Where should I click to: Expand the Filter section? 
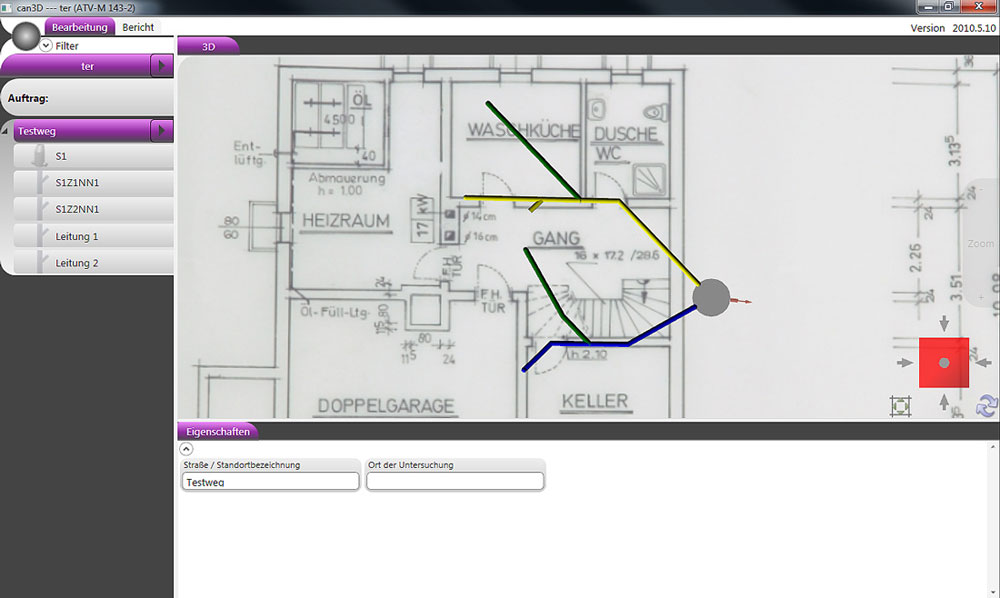point(46,46)
